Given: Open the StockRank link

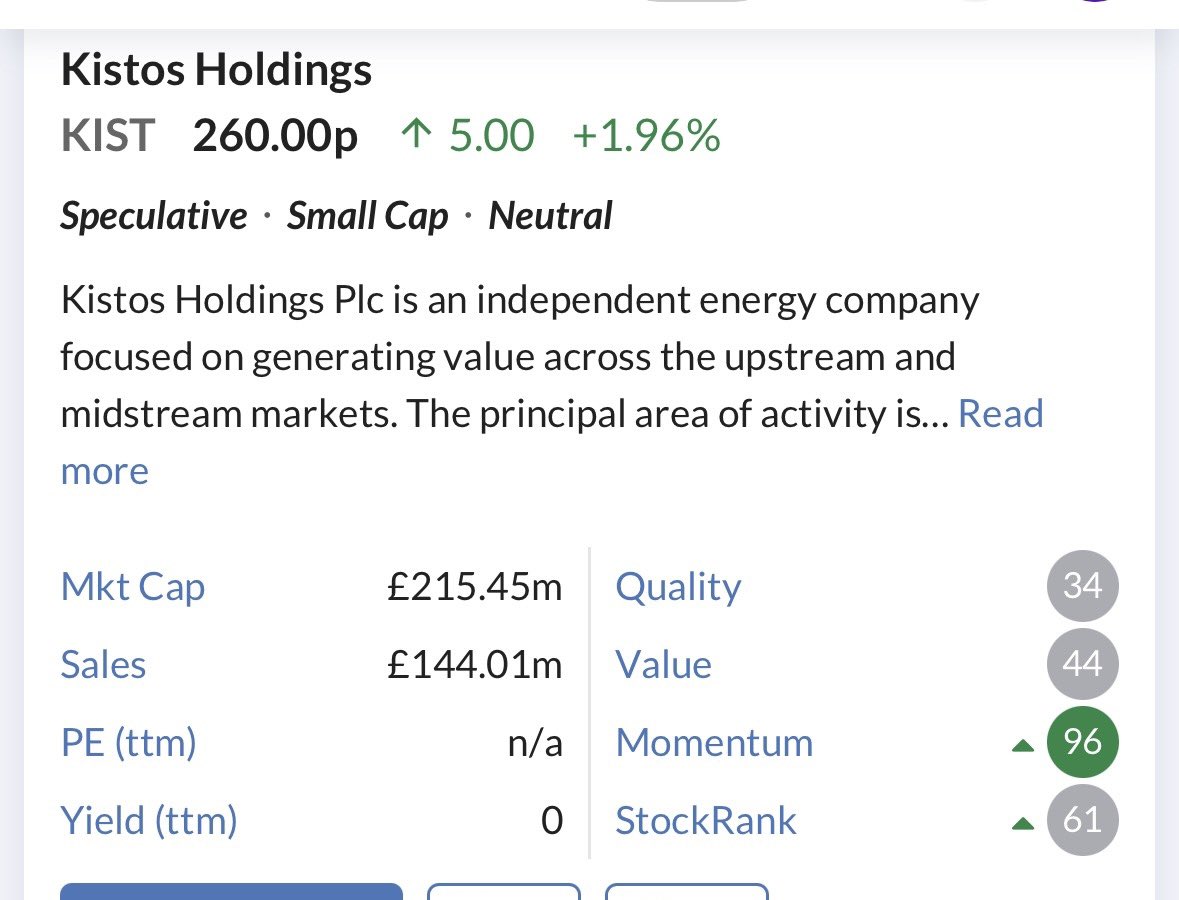Looking at the screenshot, I should click(x=706, y=821).
